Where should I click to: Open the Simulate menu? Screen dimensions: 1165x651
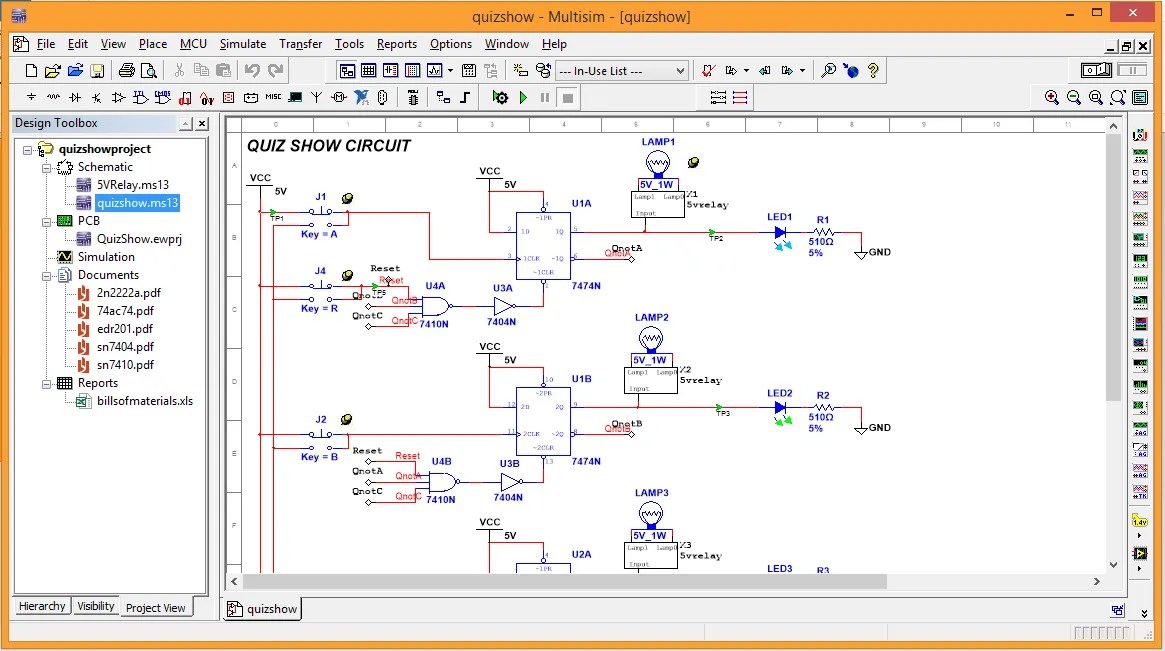pos(243,44)
